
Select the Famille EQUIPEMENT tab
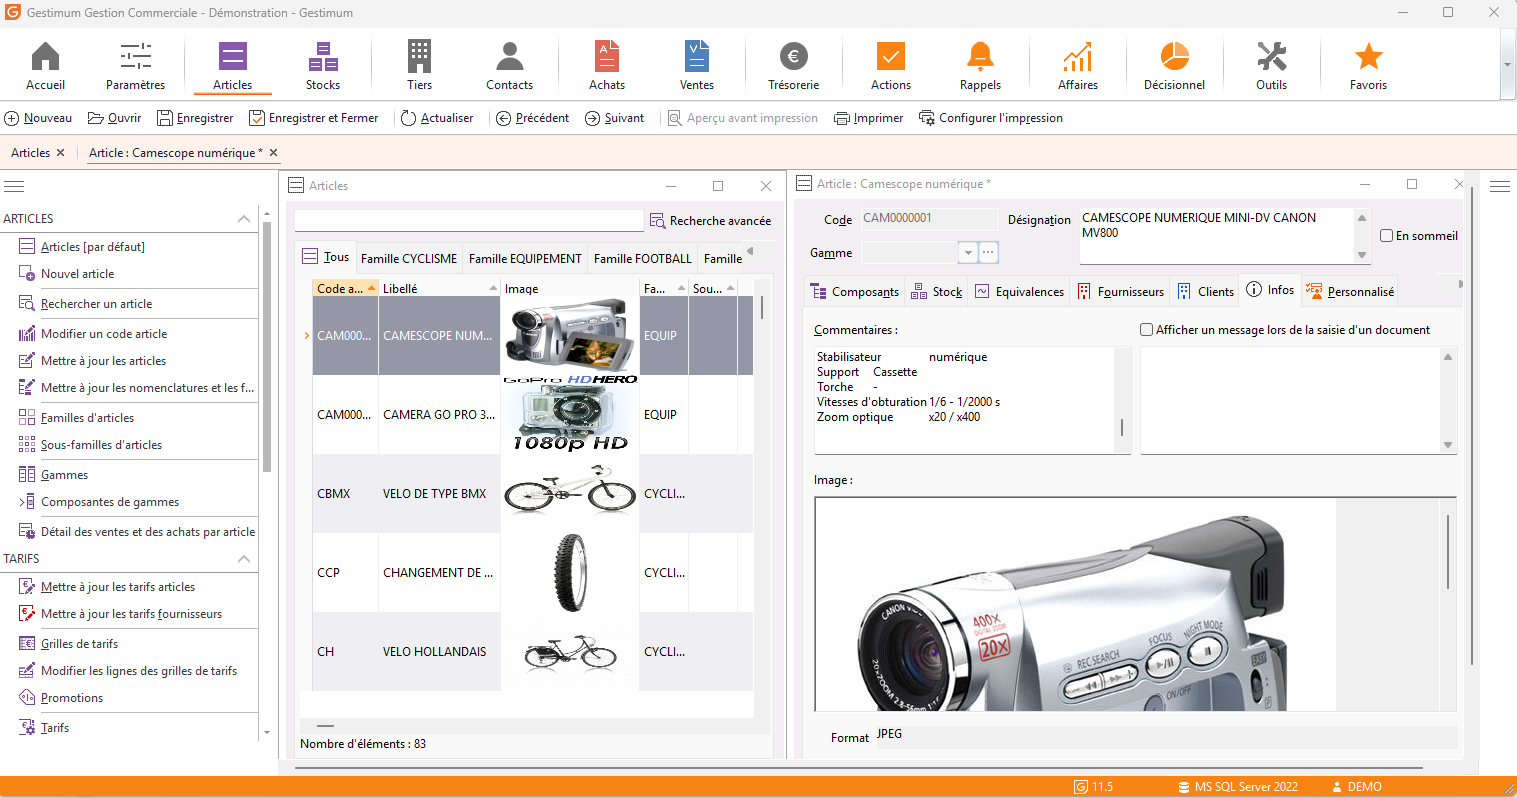pyautogui.click(x=525, y=258)
